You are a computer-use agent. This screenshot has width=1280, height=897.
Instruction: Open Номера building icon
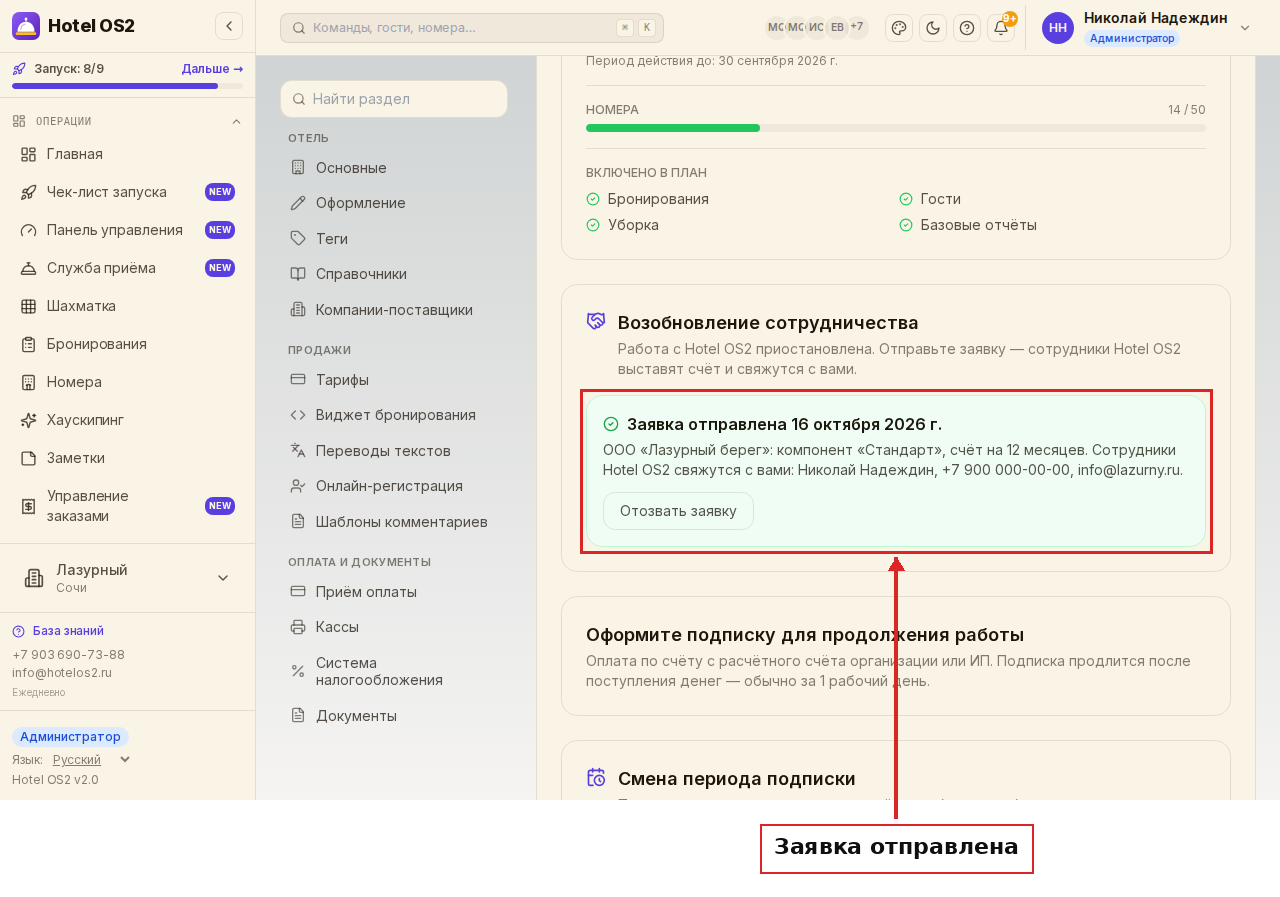(28, 382)
